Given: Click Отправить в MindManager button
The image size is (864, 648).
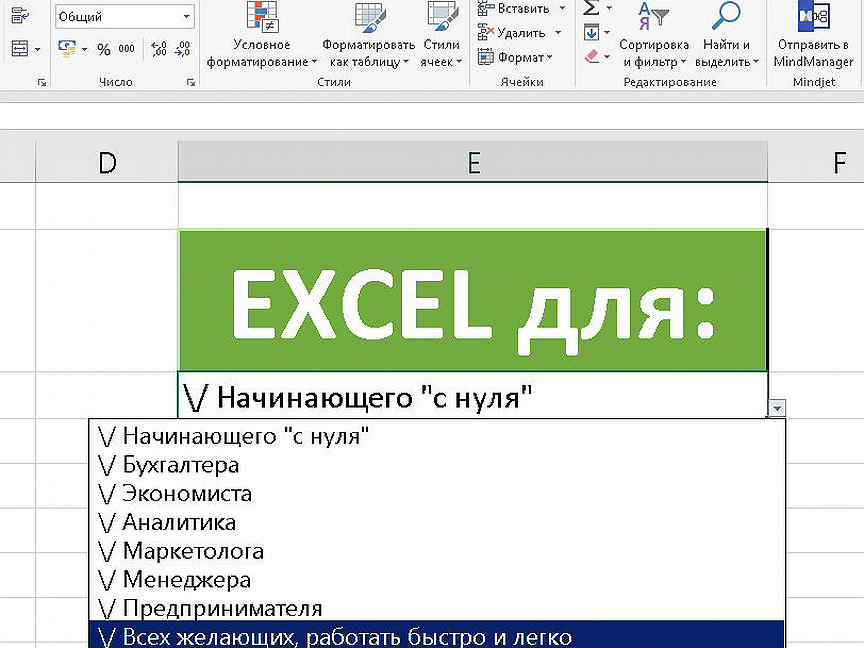Looking at the screenshot, I should tap(813, 35).
